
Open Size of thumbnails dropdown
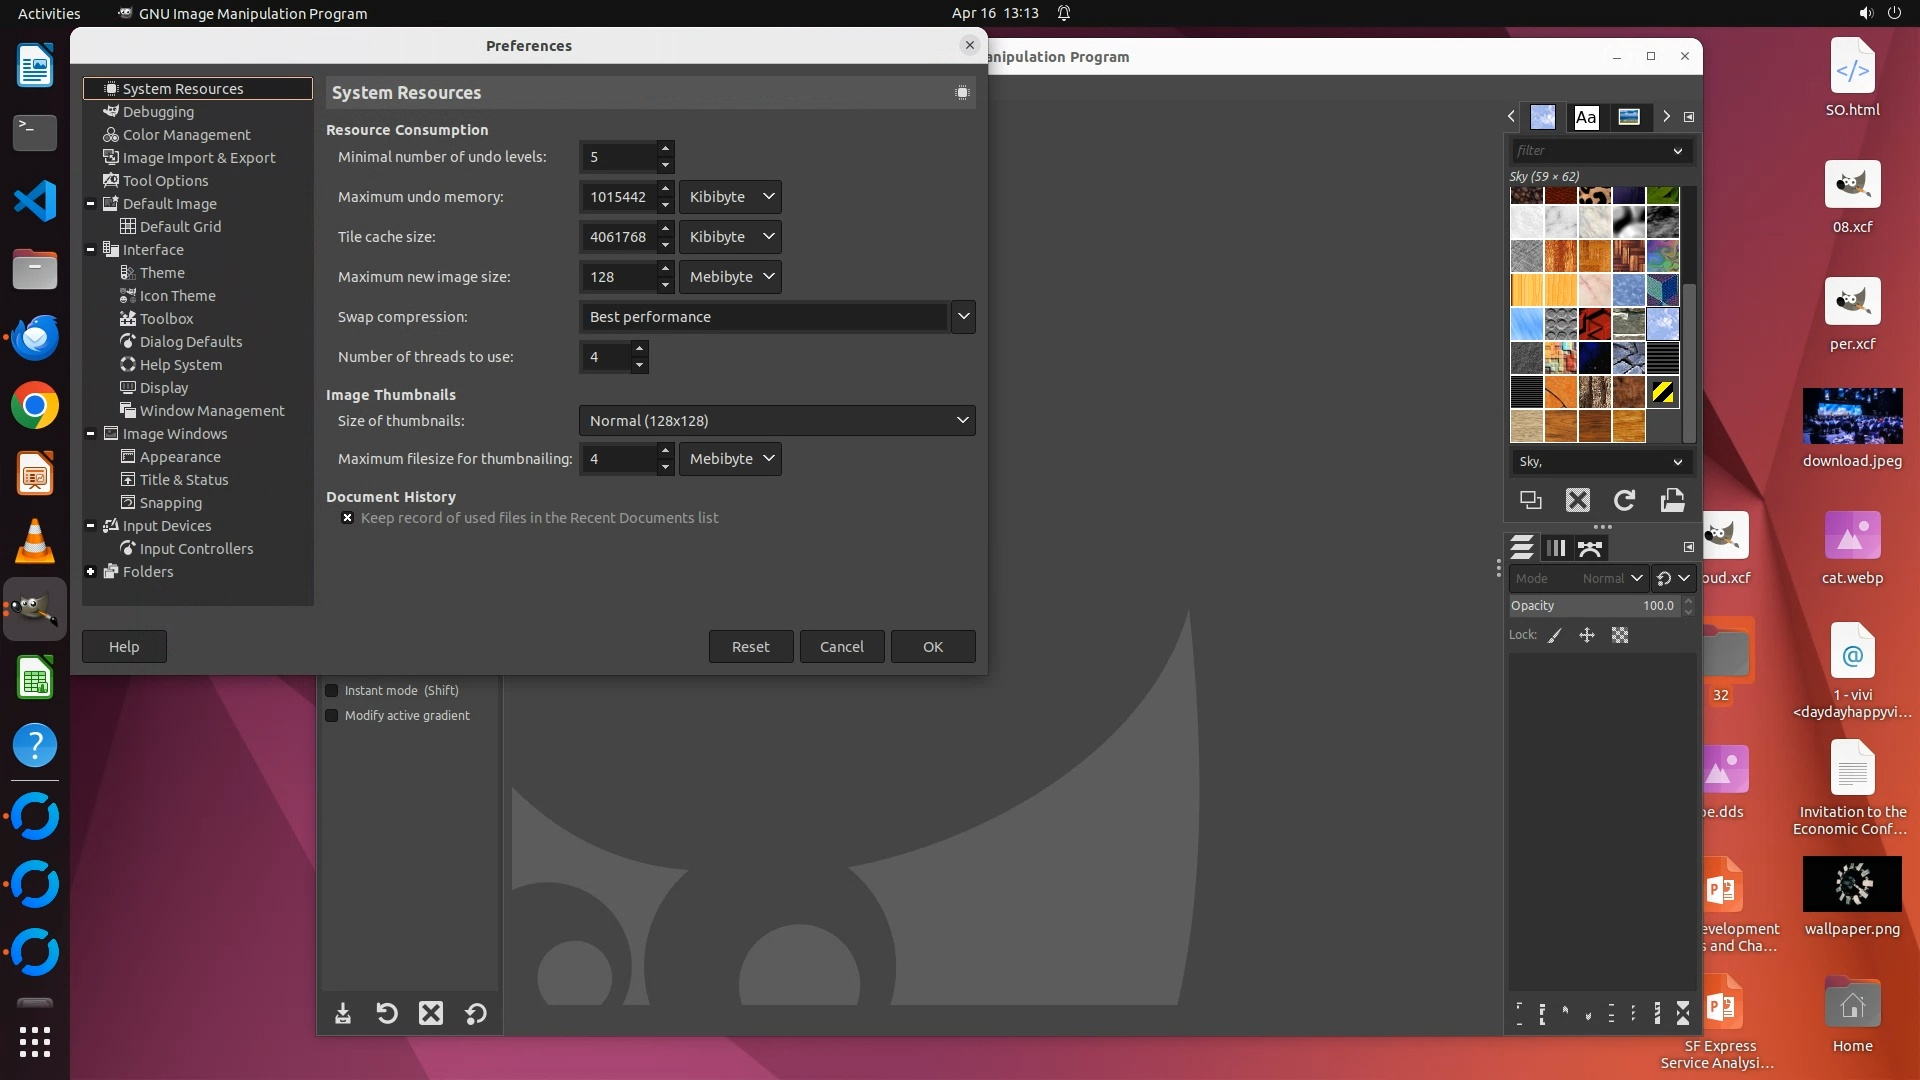click(776, 421)
